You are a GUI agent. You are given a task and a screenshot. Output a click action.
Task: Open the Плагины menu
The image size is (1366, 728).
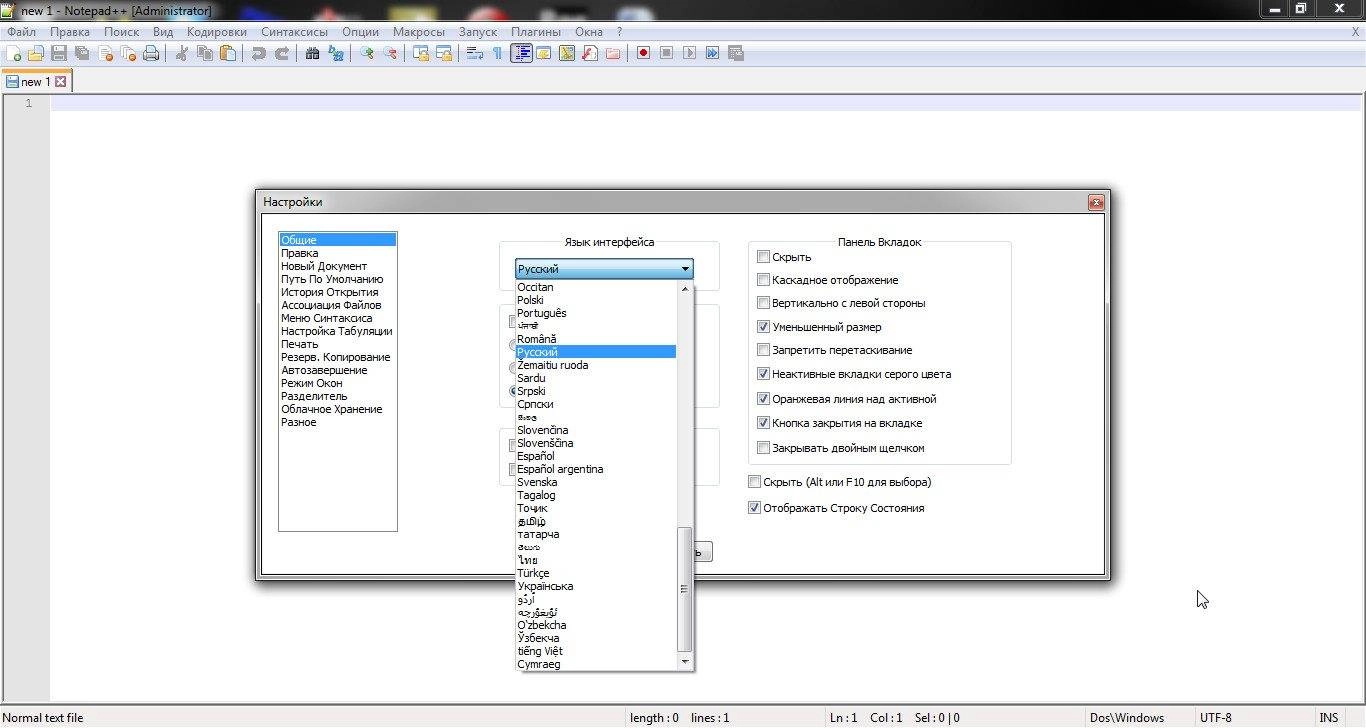point(536,32)
